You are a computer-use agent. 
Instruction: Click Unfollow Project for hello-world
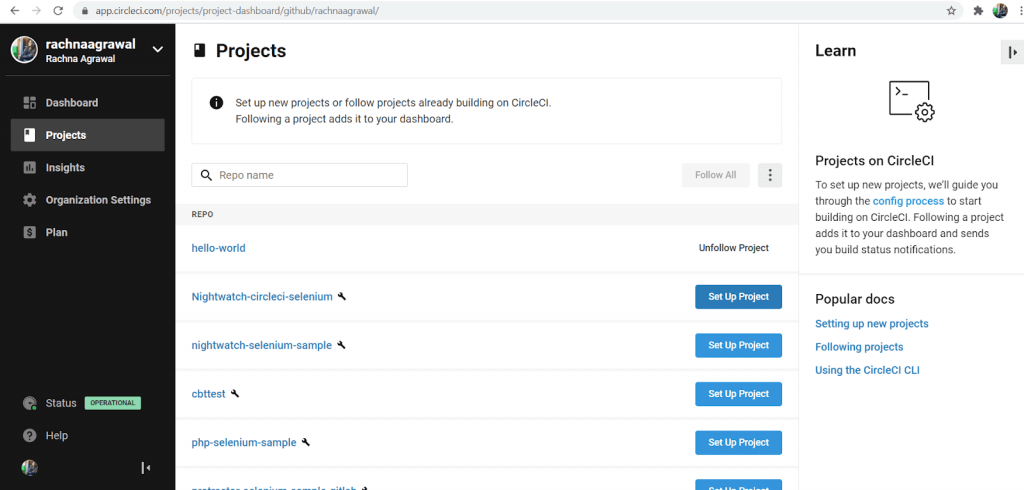(x=733, y=248)
